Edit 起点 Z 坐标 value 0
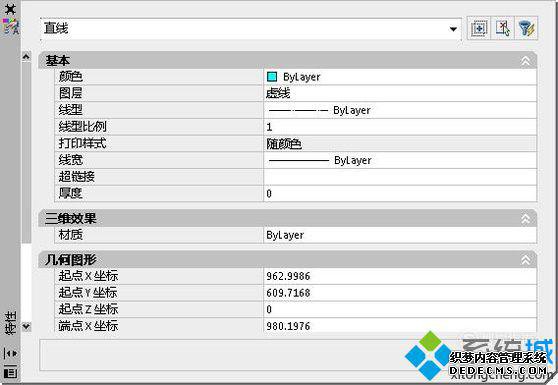Image resolution: width=558 pixels, height=385 pixels. (400, 310)
